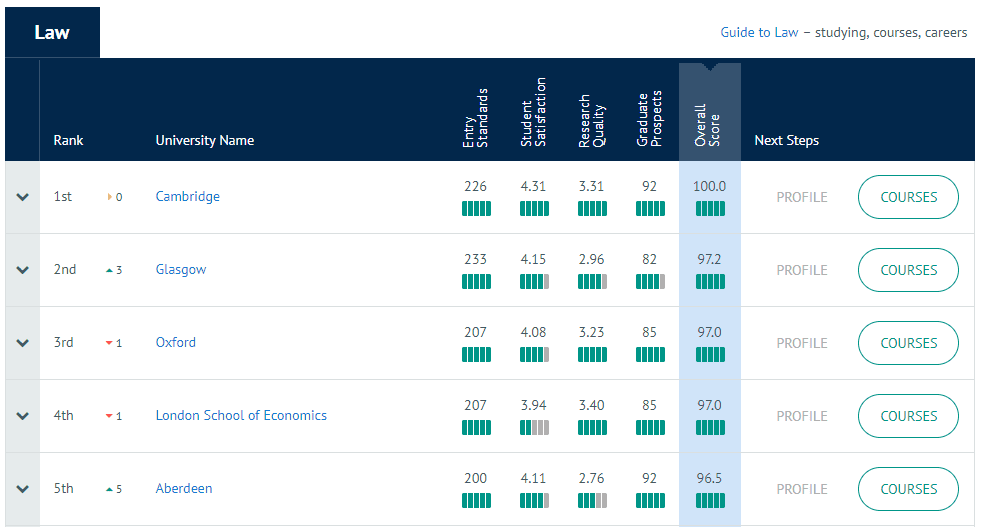Viewport: 984px width, 527px height.
Task: Open the Law tab
Action: point(52,32)
